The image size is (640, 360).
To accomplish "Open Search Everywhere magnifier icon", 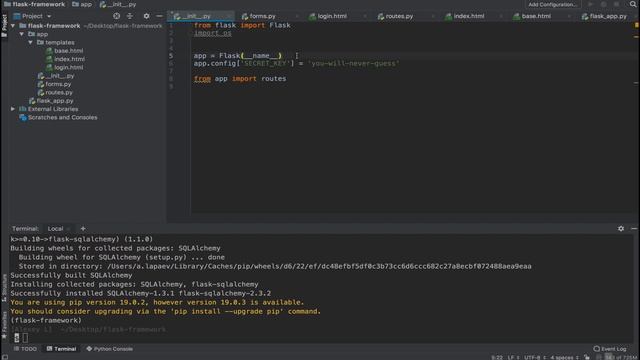I will 633,4.
